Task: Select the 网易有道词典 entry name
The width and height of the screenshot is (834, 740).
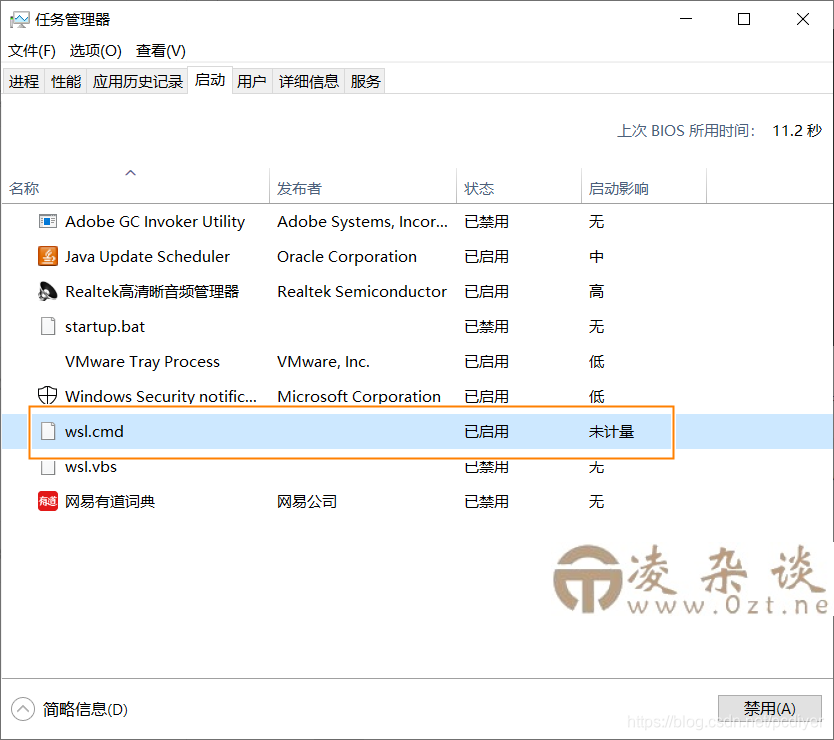Action: coord(110,502)
